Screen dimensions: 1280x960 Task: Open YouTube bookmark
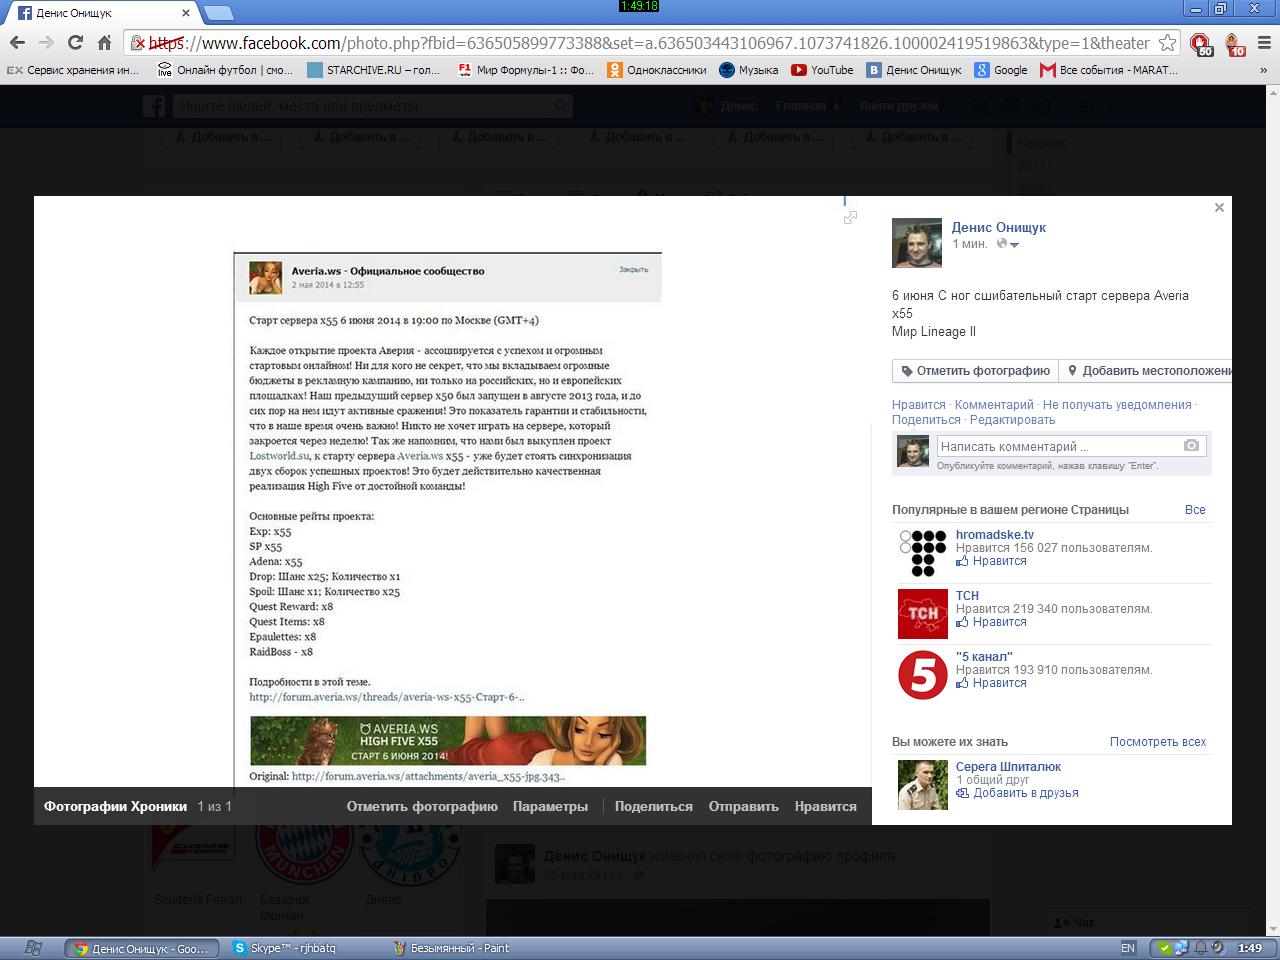click(x=822, y=70)
